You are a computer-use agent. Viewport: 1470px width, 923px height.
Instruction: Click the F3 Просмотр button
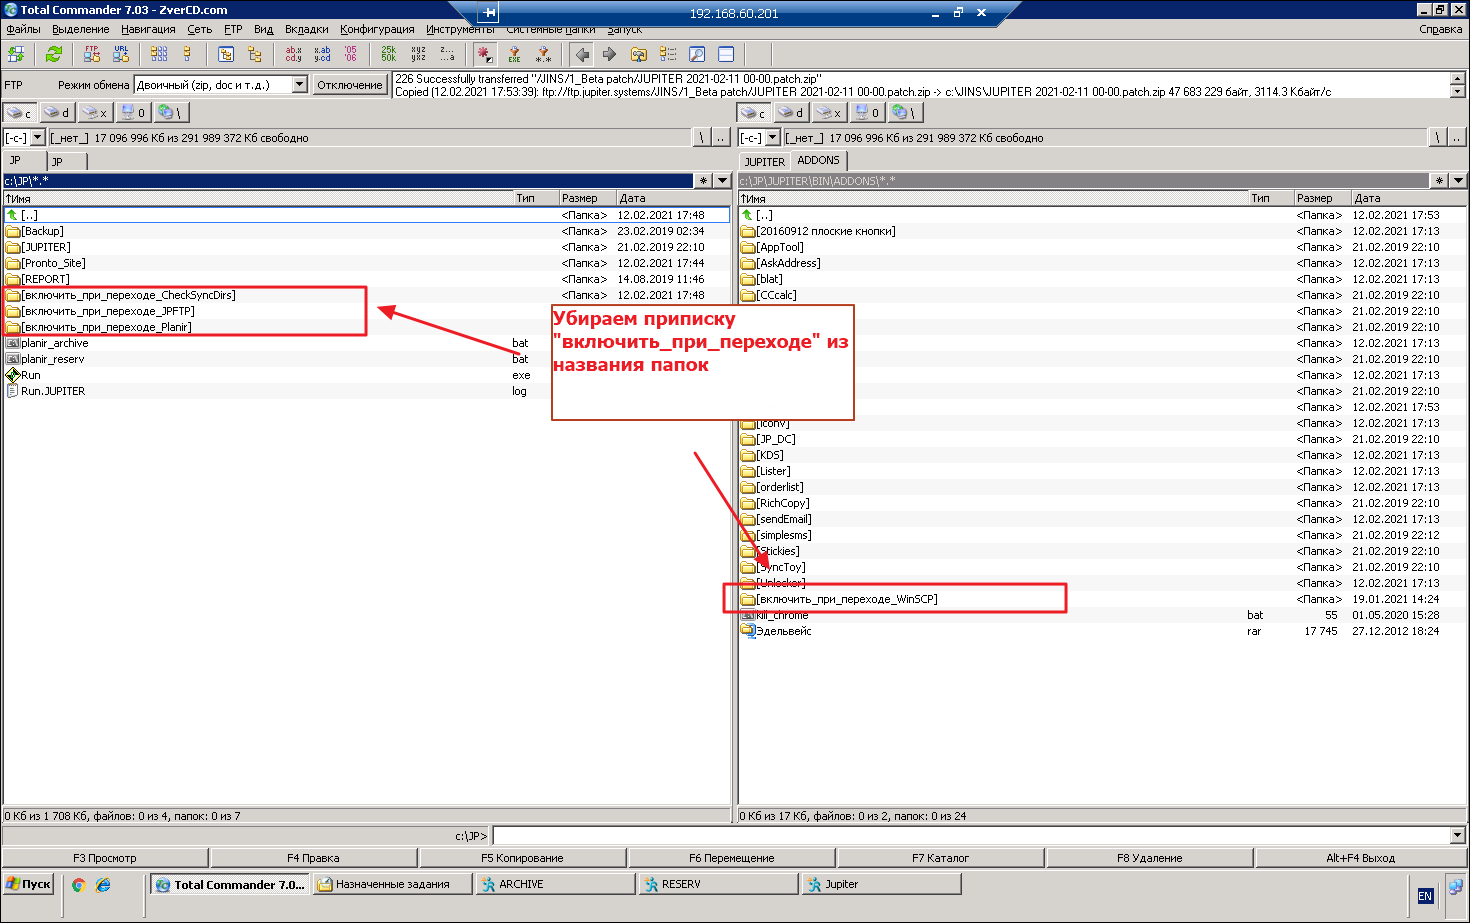click(x=105, y=858)
